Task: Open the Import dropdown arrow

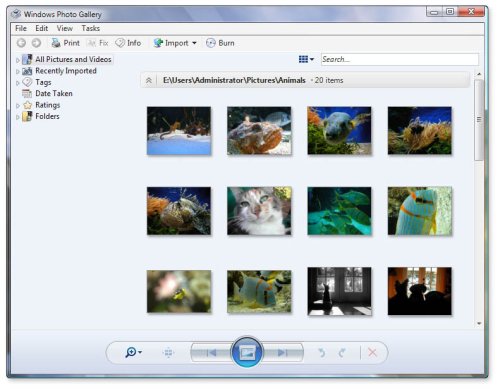Action: (194, 43)
